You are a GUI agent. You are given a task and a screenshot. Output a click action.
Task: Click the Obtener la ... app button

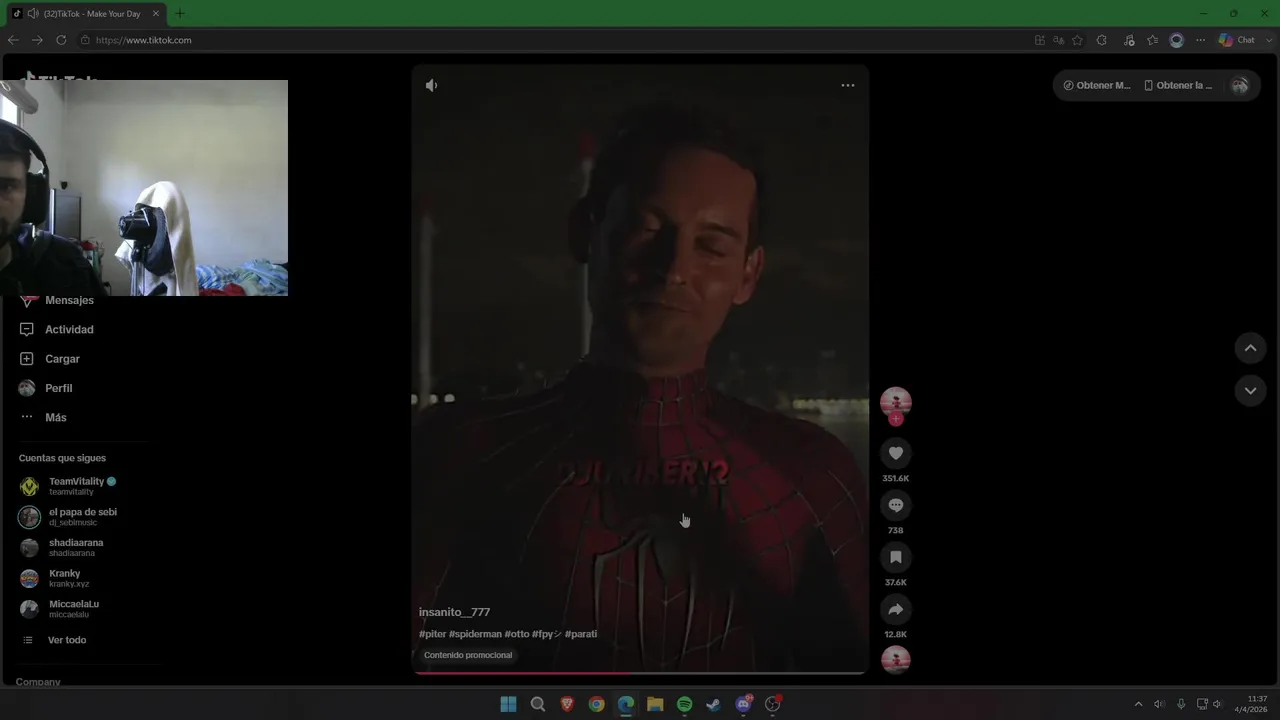click(x=1178, y=85)
